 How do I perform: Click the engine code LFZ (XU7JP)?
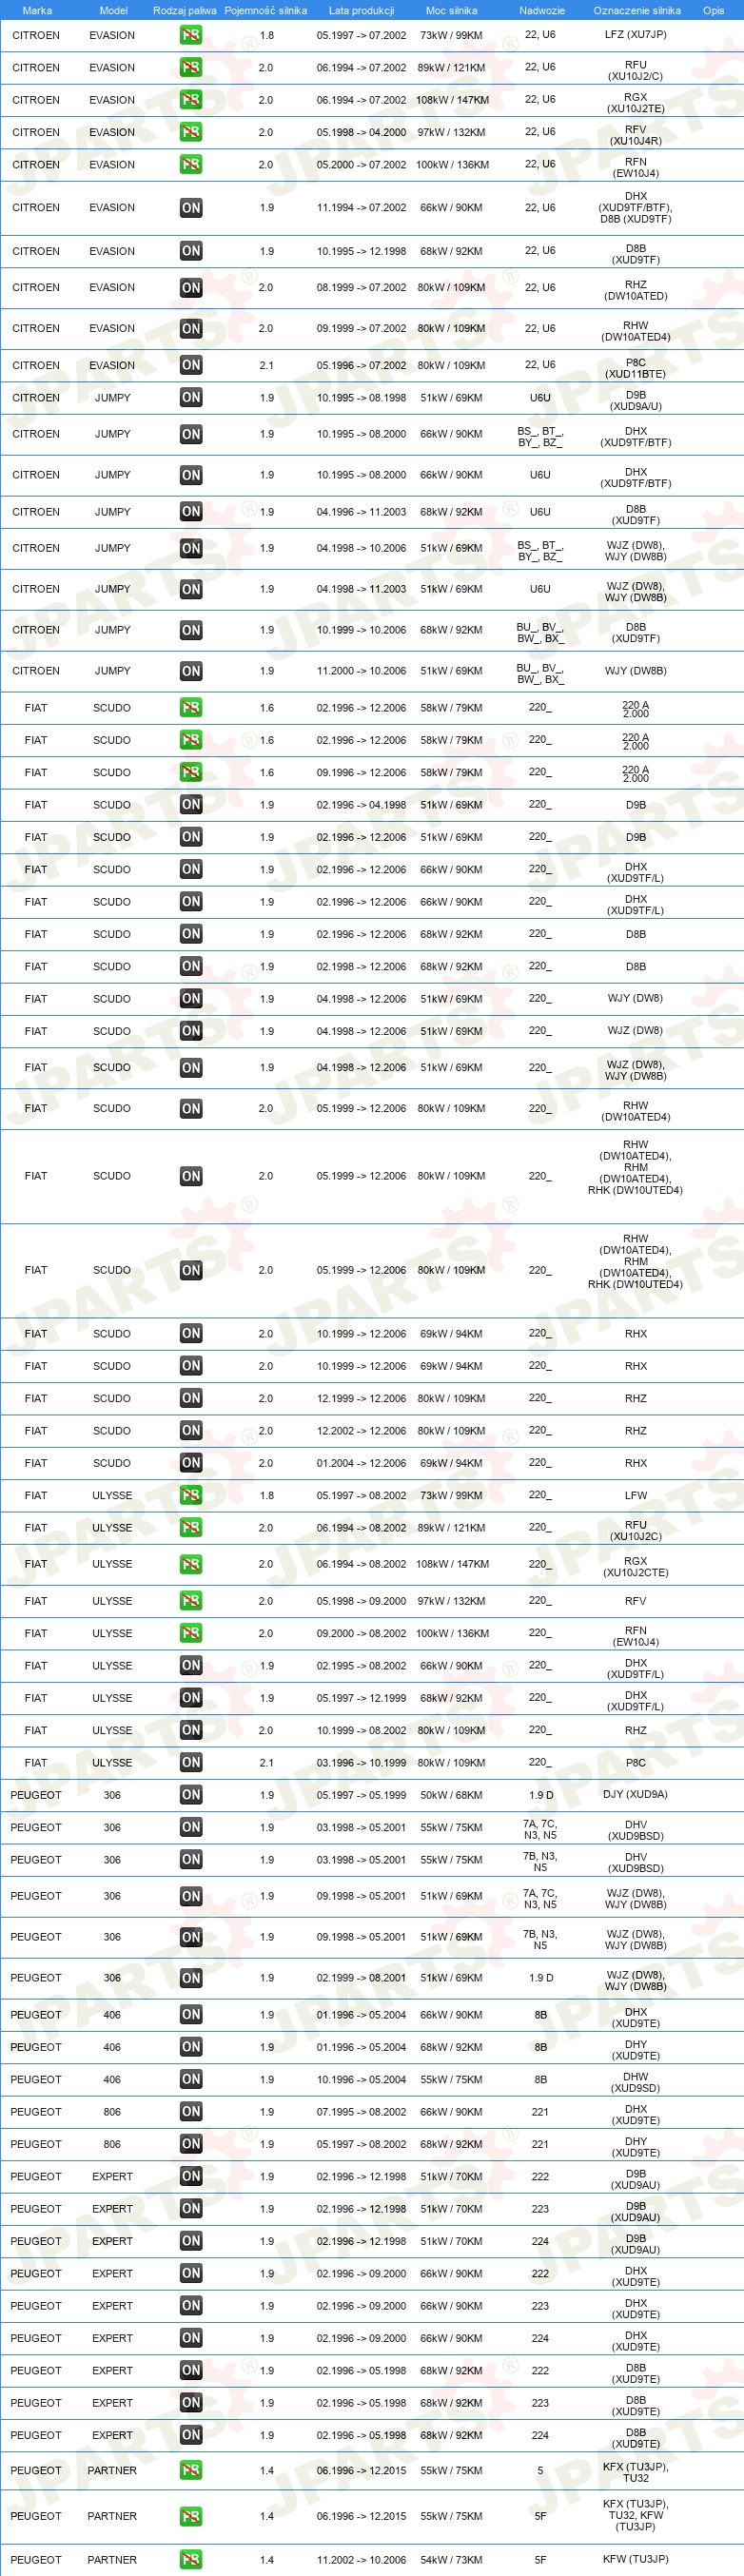point(636,35)
